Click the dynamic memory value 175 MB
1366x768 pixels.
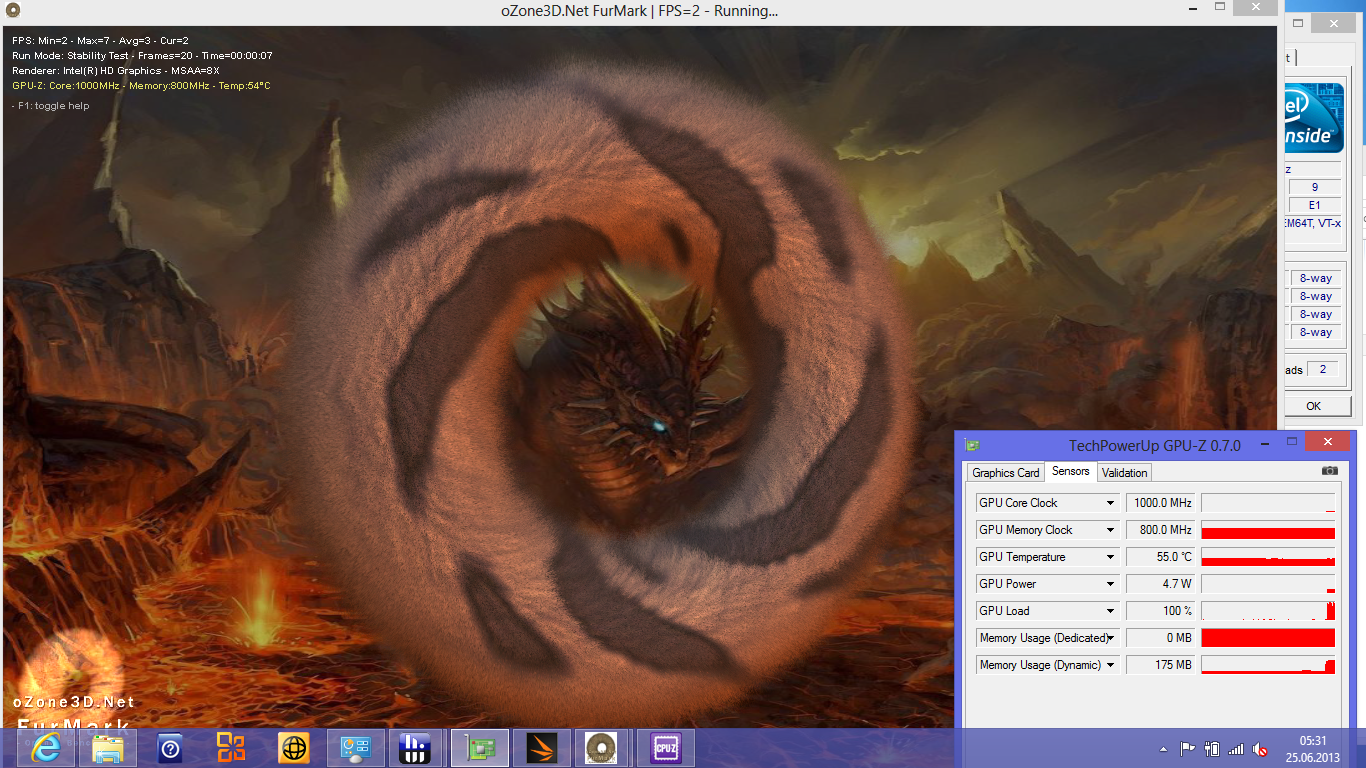(x=1161, y=665)
